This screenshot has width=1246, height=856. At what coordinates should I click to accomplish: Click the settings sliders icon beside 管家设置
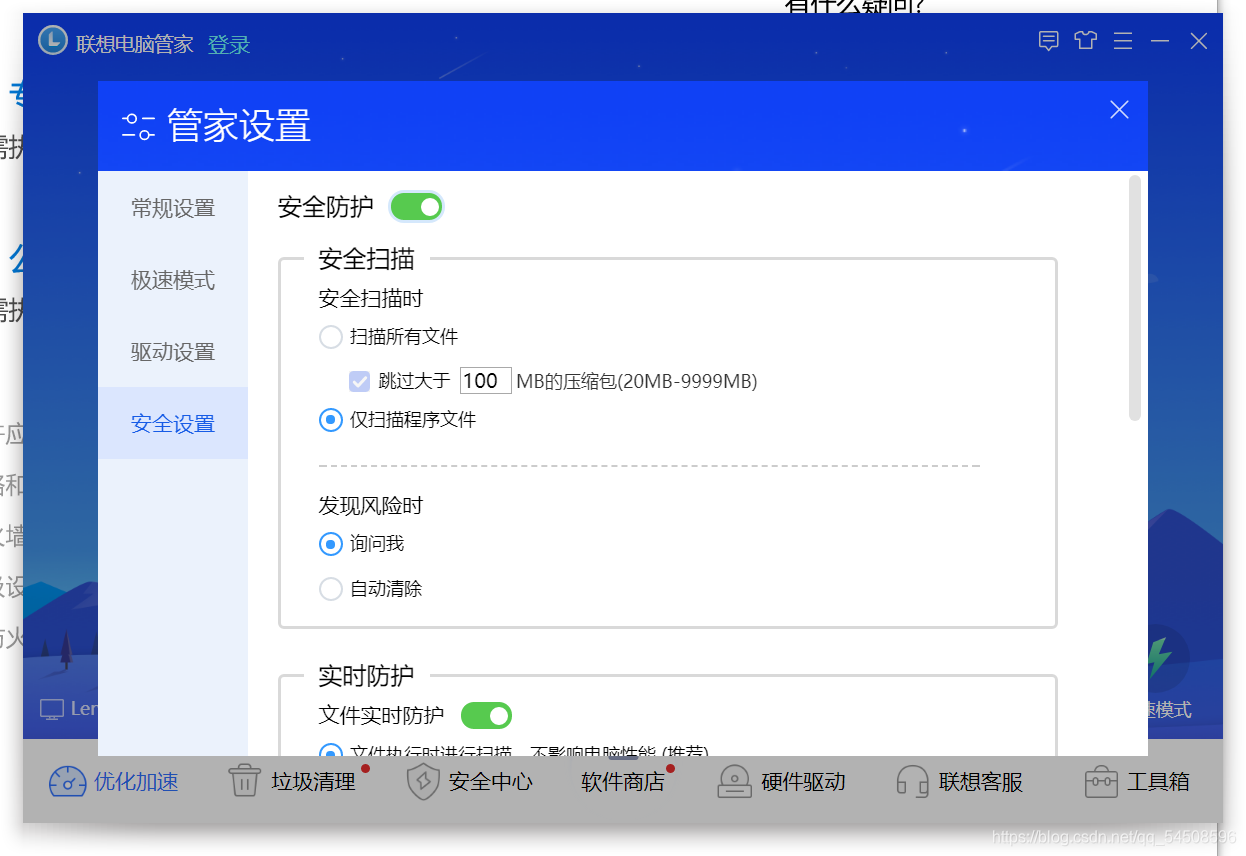click(x=139, y=126)
